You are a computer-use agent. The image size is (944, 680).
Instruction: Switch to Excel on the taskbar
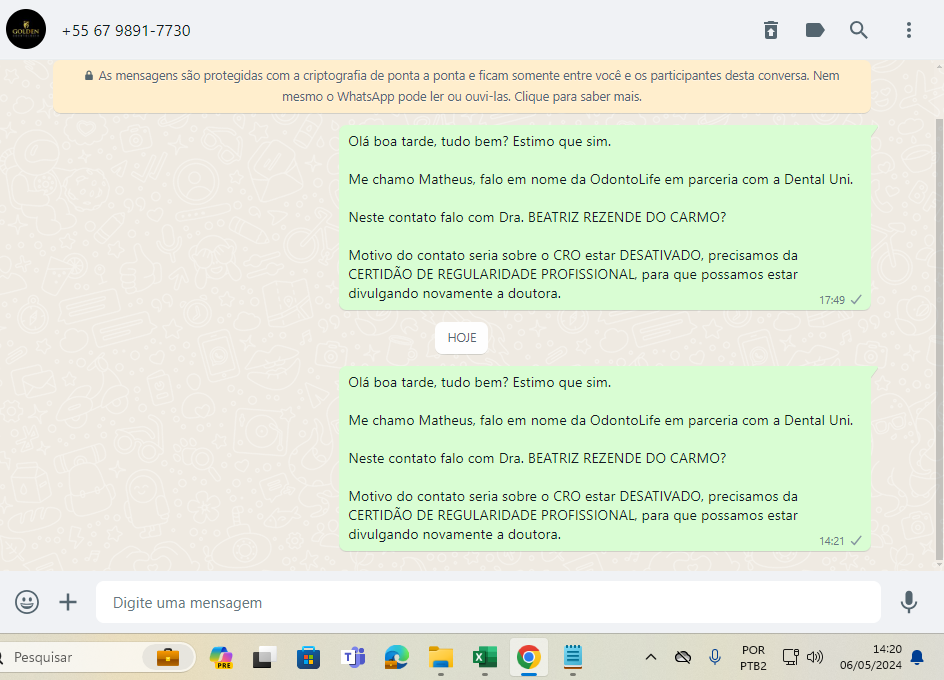pyautogui.click(x=485, y=657)
